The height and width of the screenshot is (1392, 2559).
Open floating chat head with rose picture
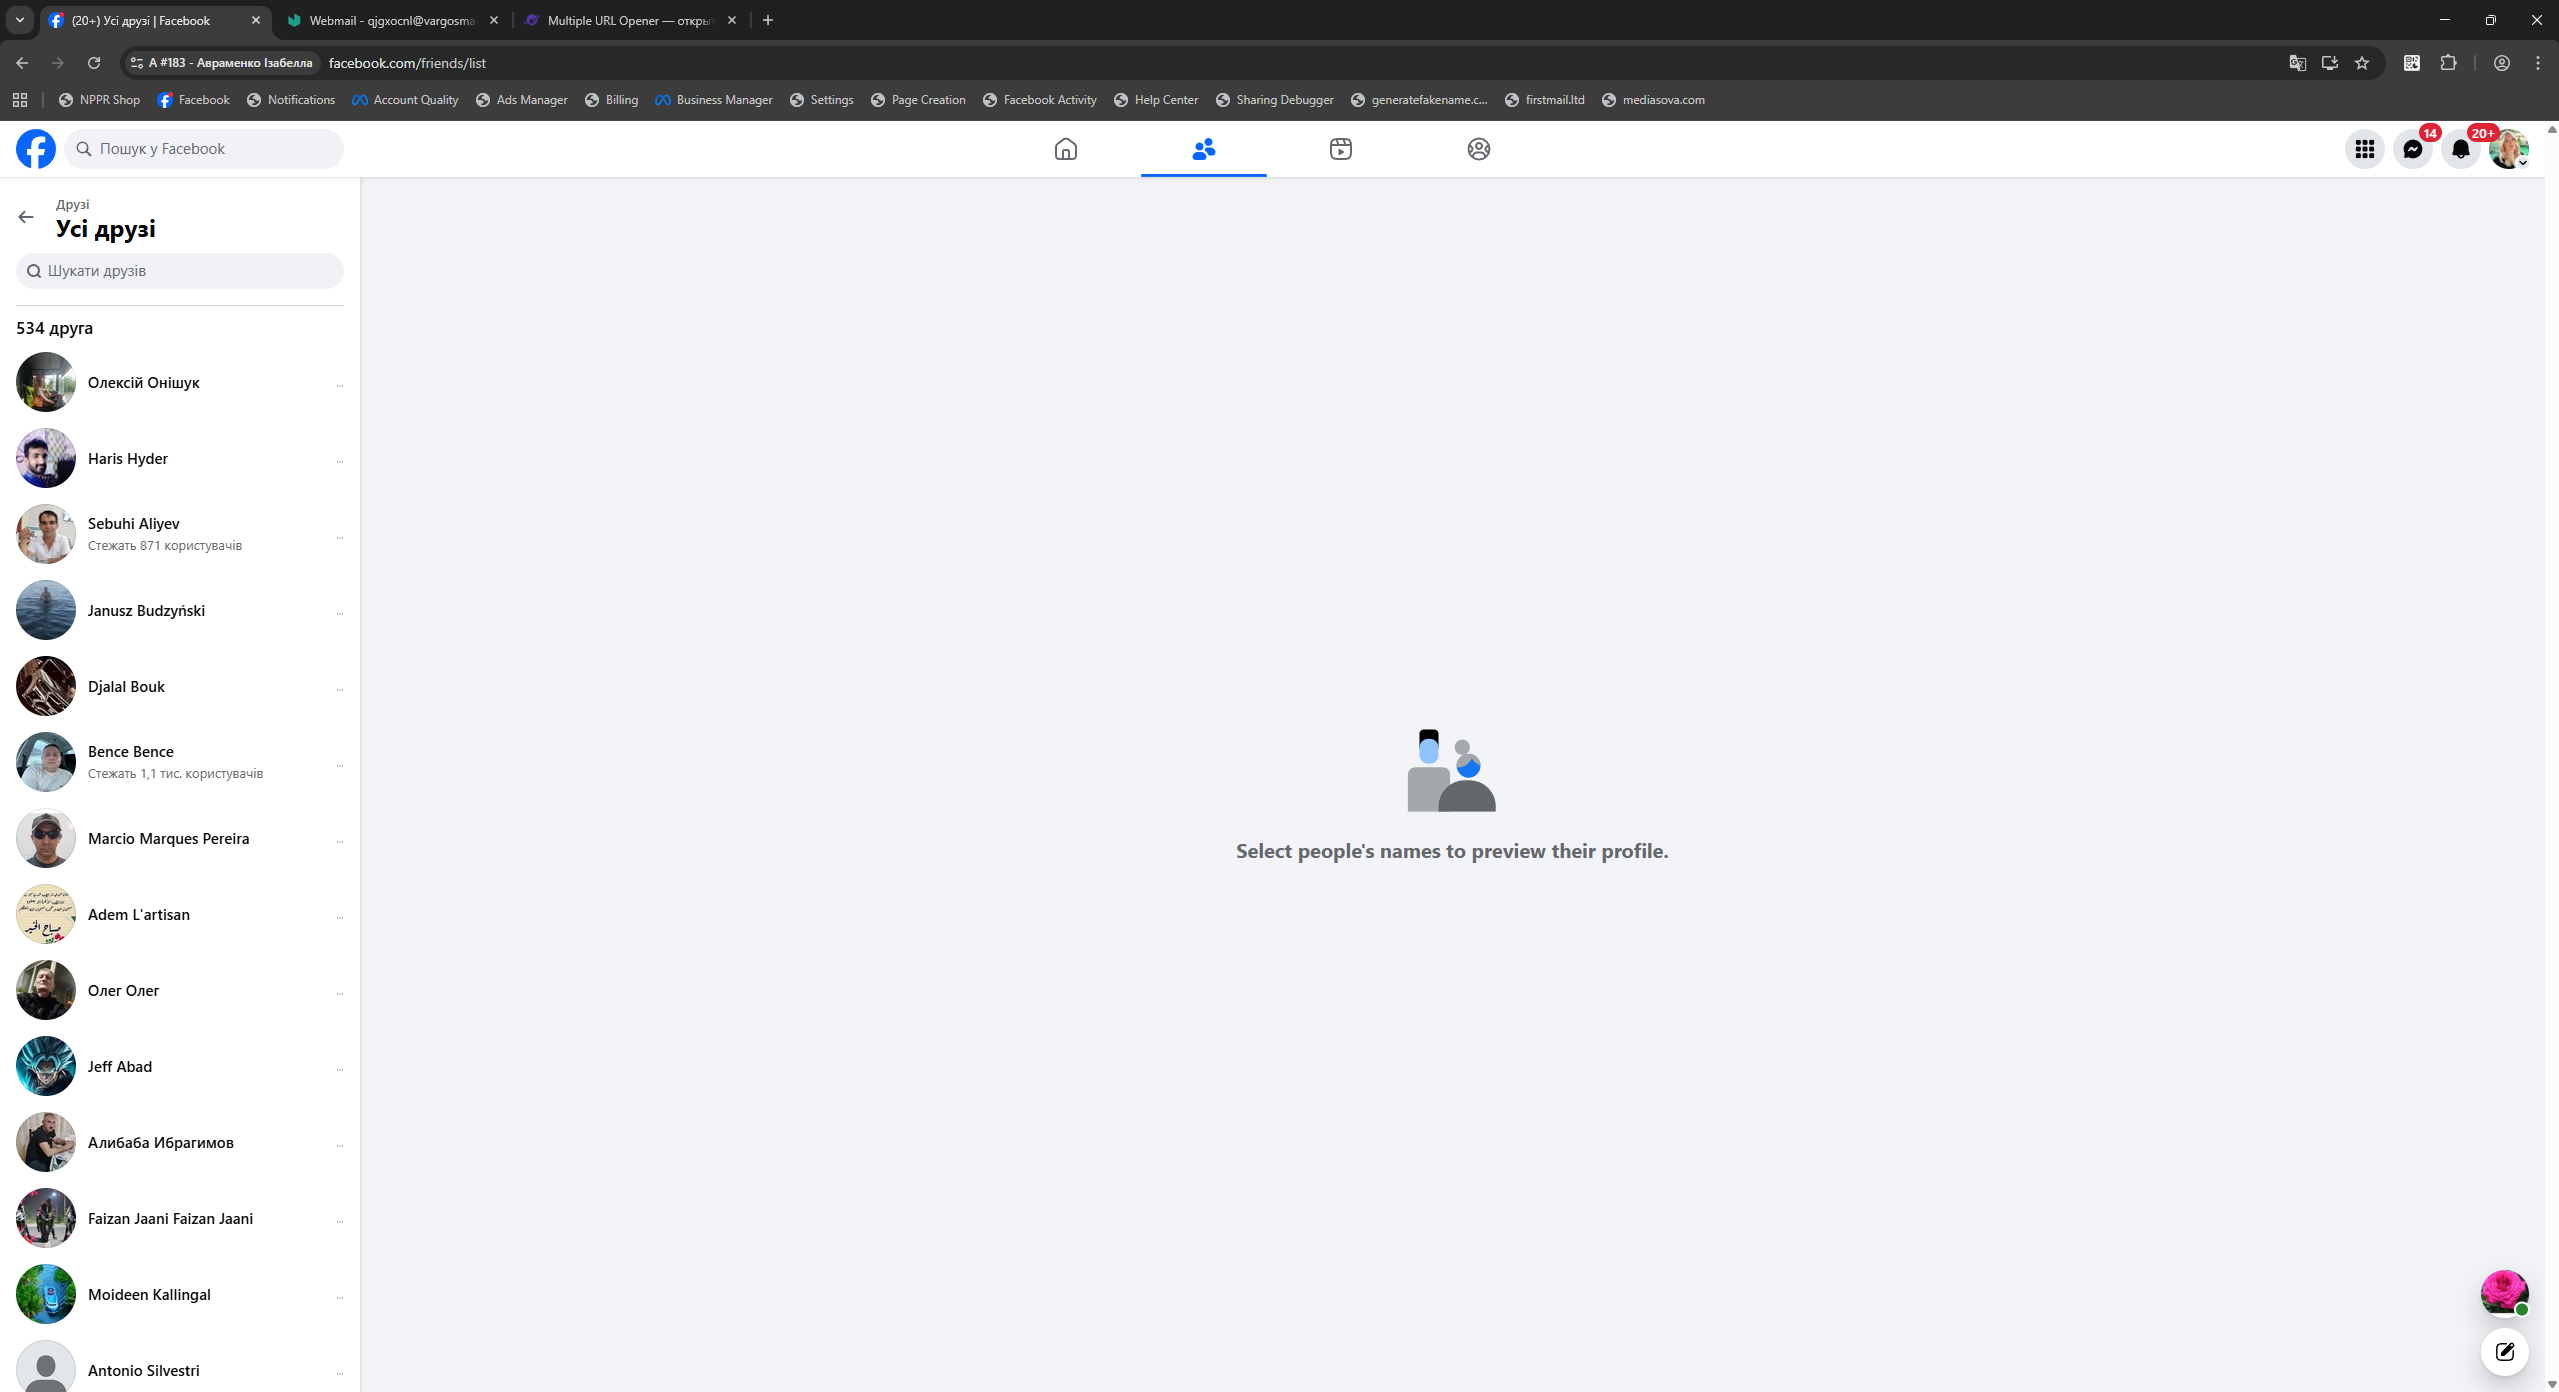(x=2503, y=1292)
